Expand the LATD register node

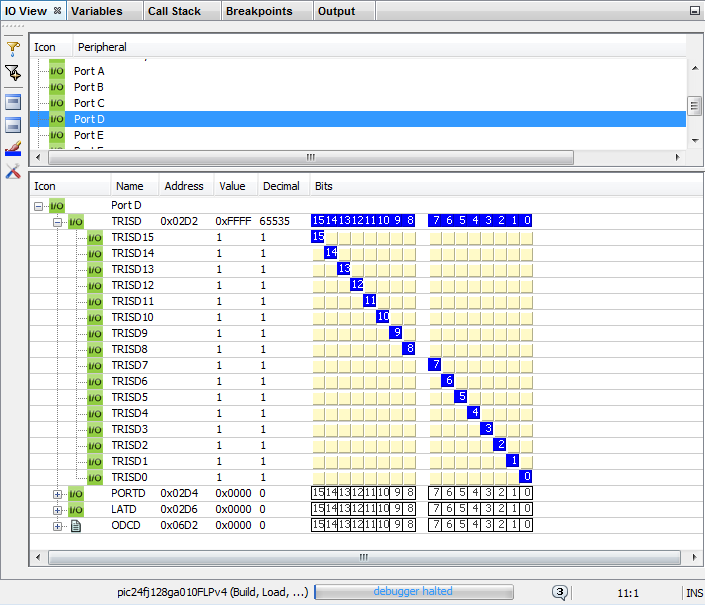point(58,509)
